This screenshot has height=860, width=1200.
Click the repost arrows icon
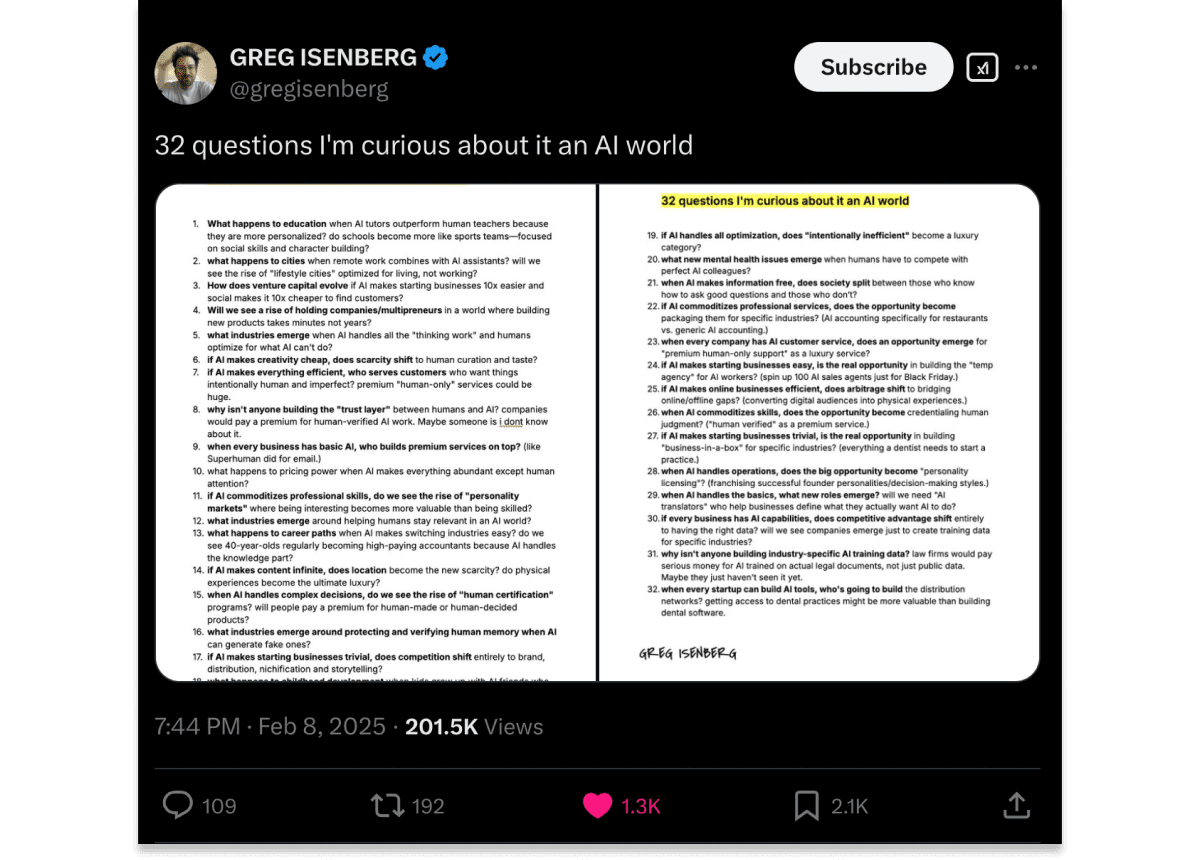[x=387, y=805]
